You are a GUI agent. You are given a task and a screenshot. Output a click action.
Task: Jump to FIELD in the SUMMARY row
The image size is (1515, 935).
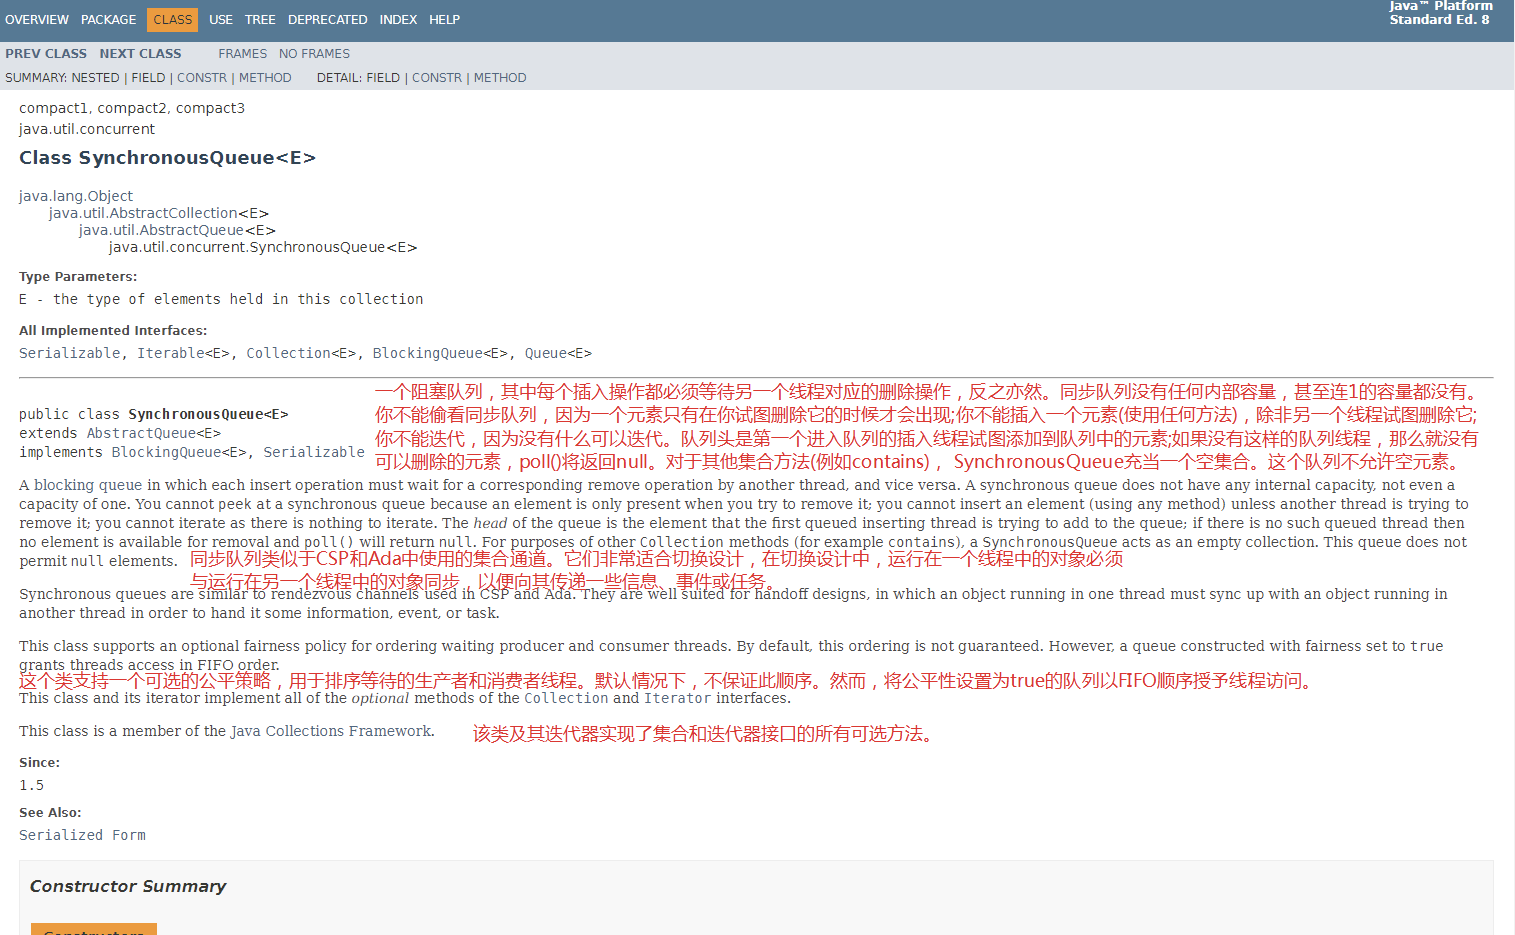point(149,78)
